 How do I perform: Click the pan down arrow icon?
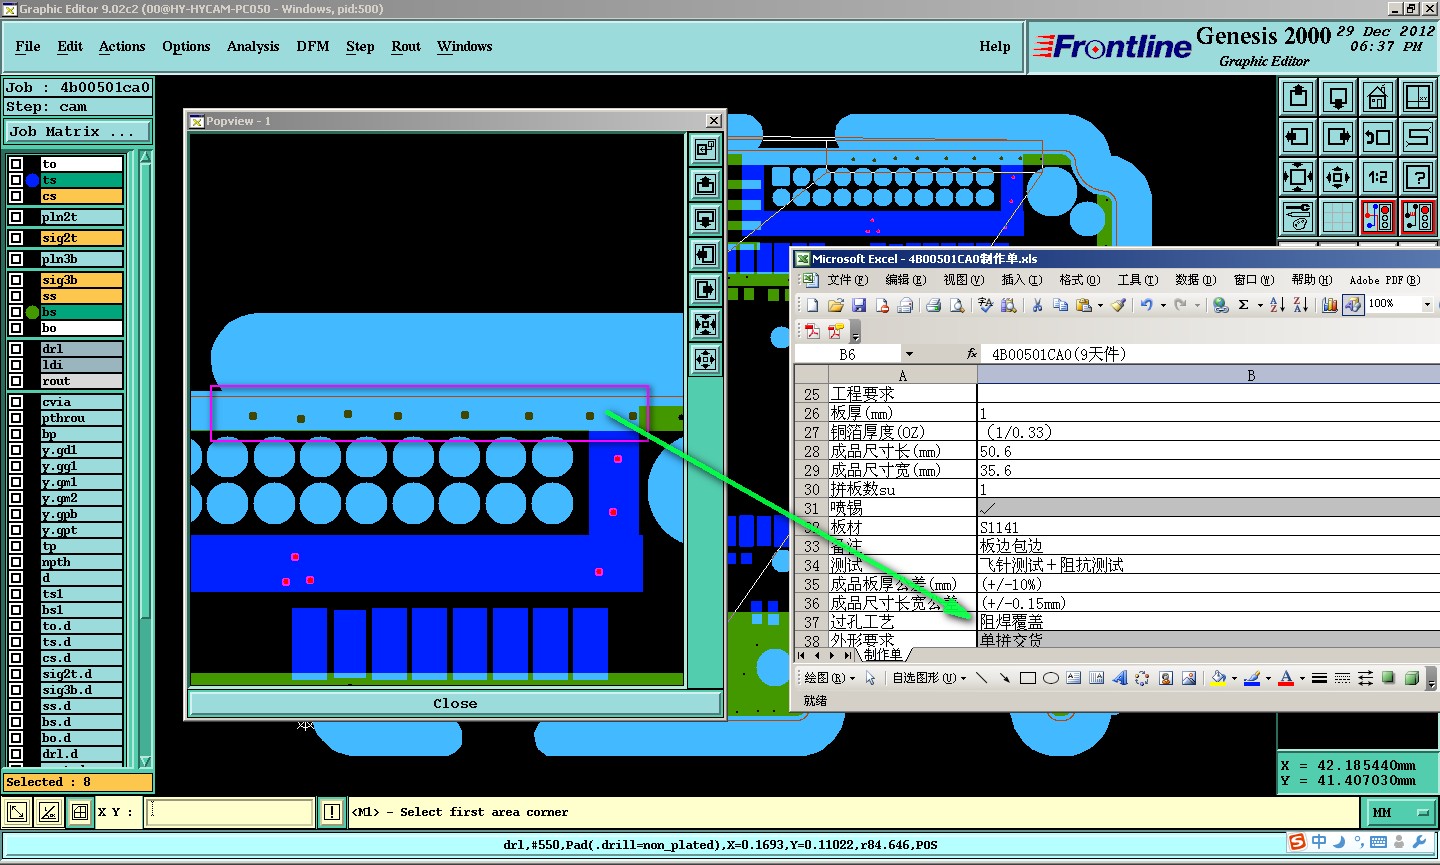tap(1338, 97)
